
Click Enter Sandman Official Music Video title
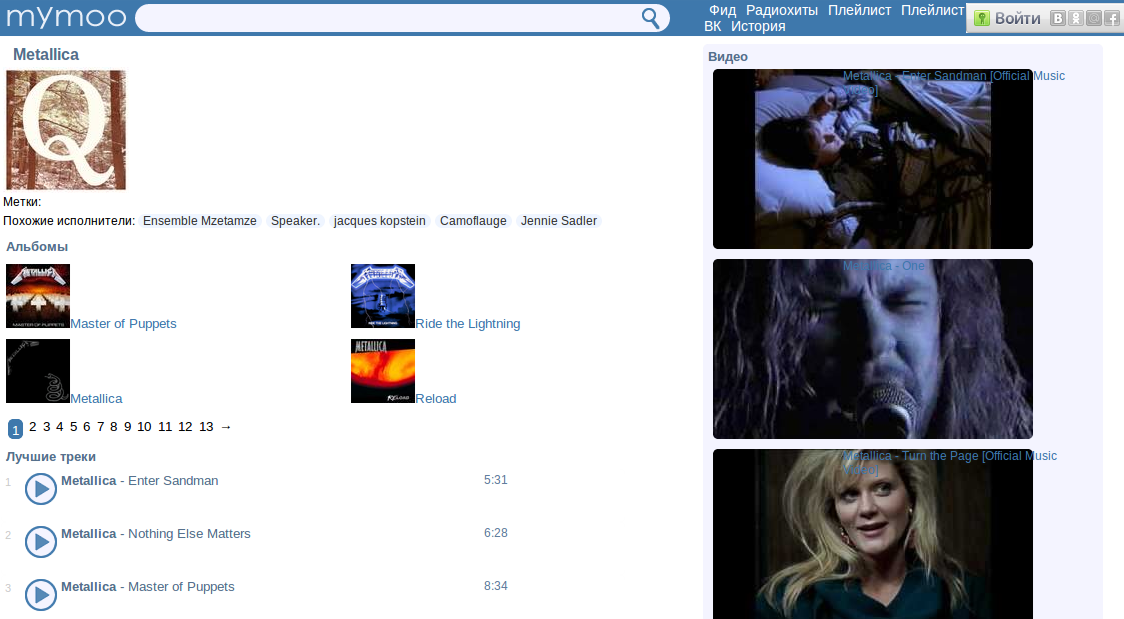point(953,83)
